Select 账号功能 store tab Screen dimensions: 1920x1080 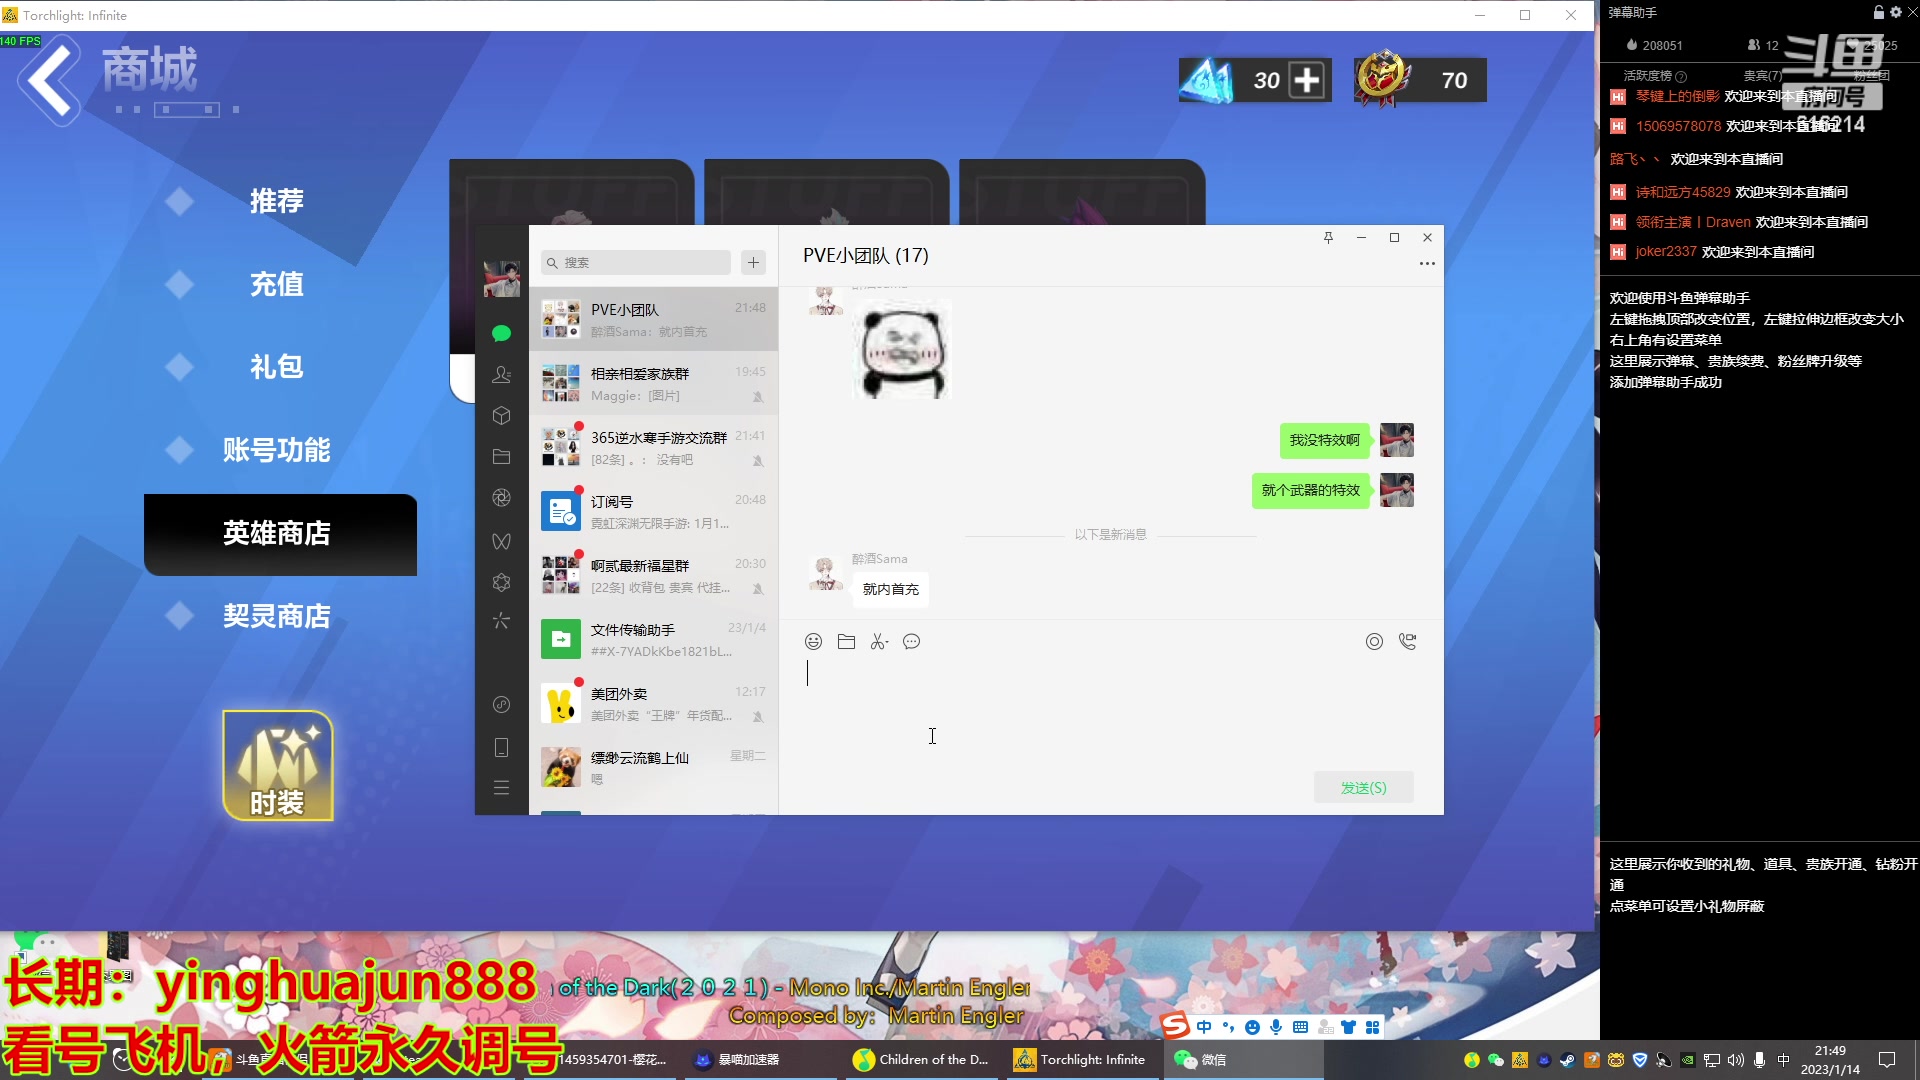click(x=277, y=450)
